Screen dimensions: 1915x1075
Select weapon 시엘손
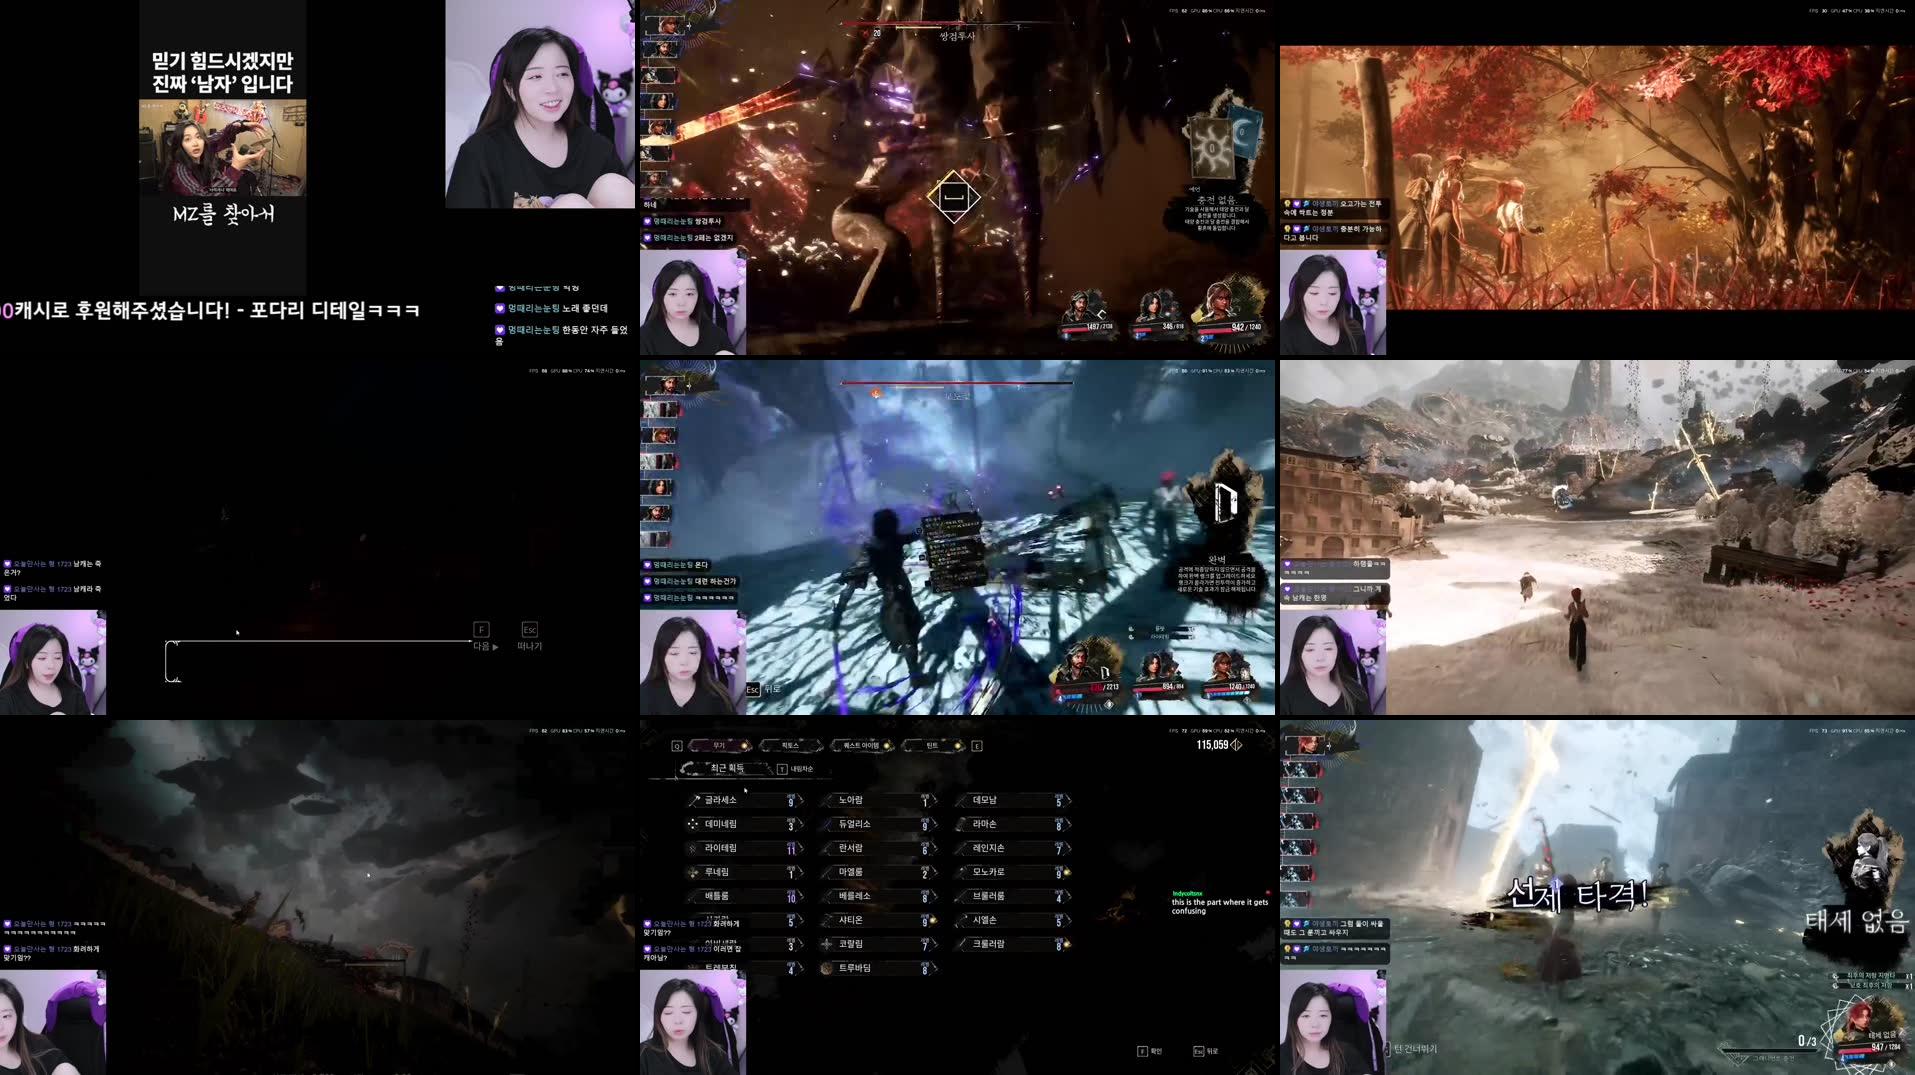click(x=1012, y=920)
